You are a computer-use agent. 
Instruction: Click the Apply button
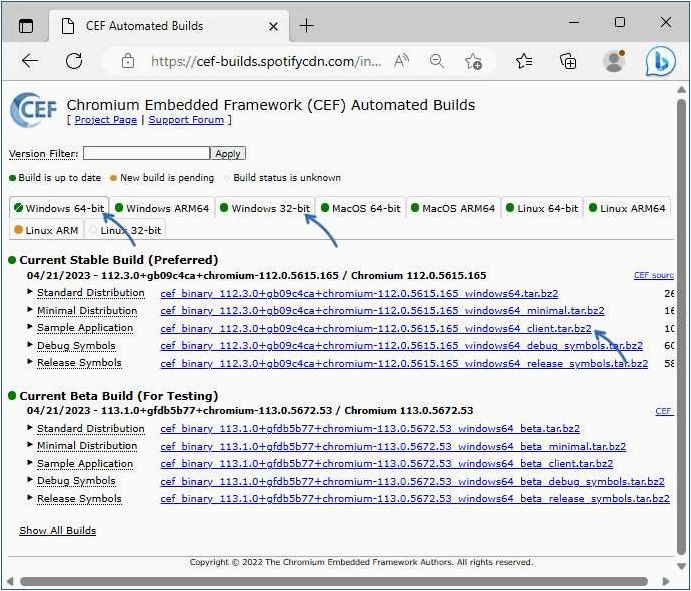click(x=228, y=153)
